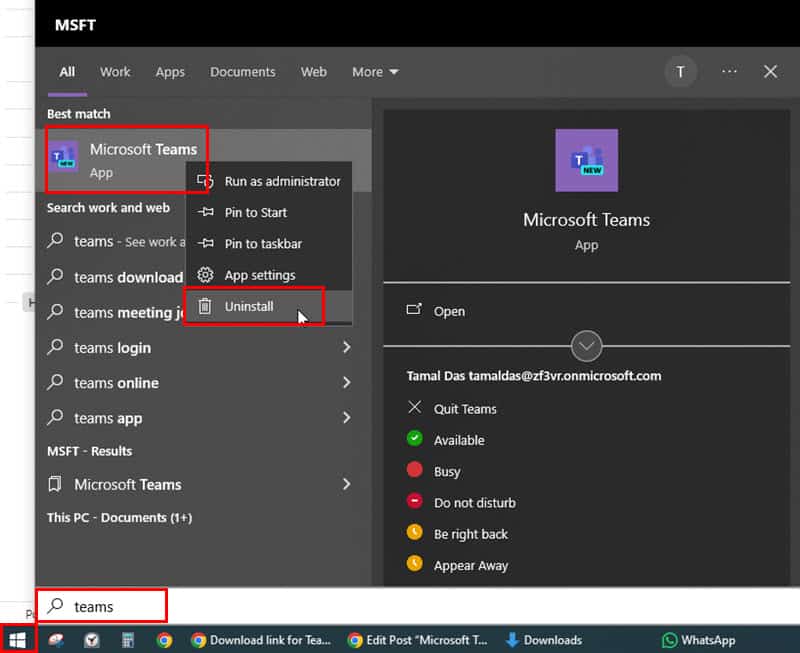Click the T account avatar
The image size is (800, 653).
click(680, 72)
